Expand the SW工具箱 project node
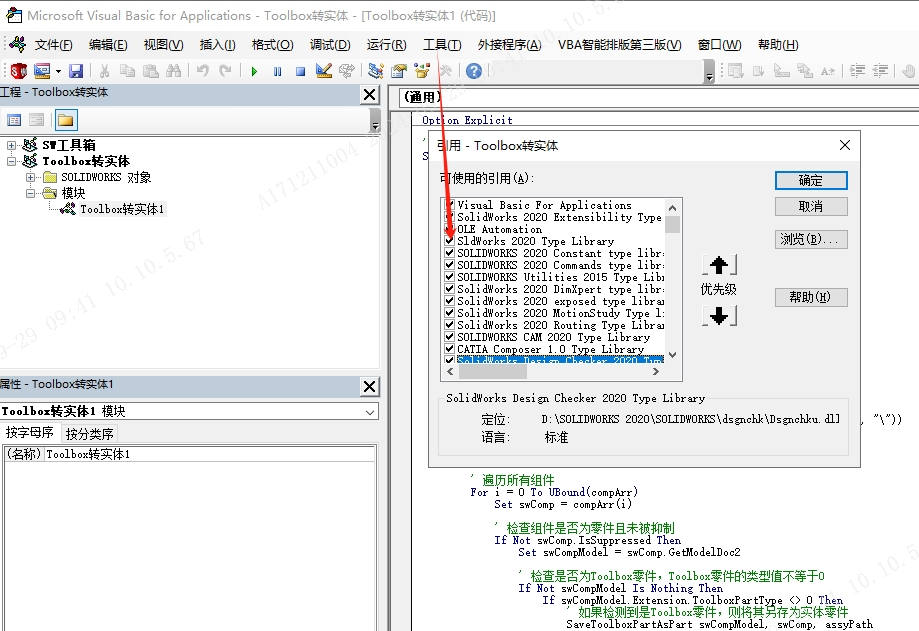 point(11,145)
